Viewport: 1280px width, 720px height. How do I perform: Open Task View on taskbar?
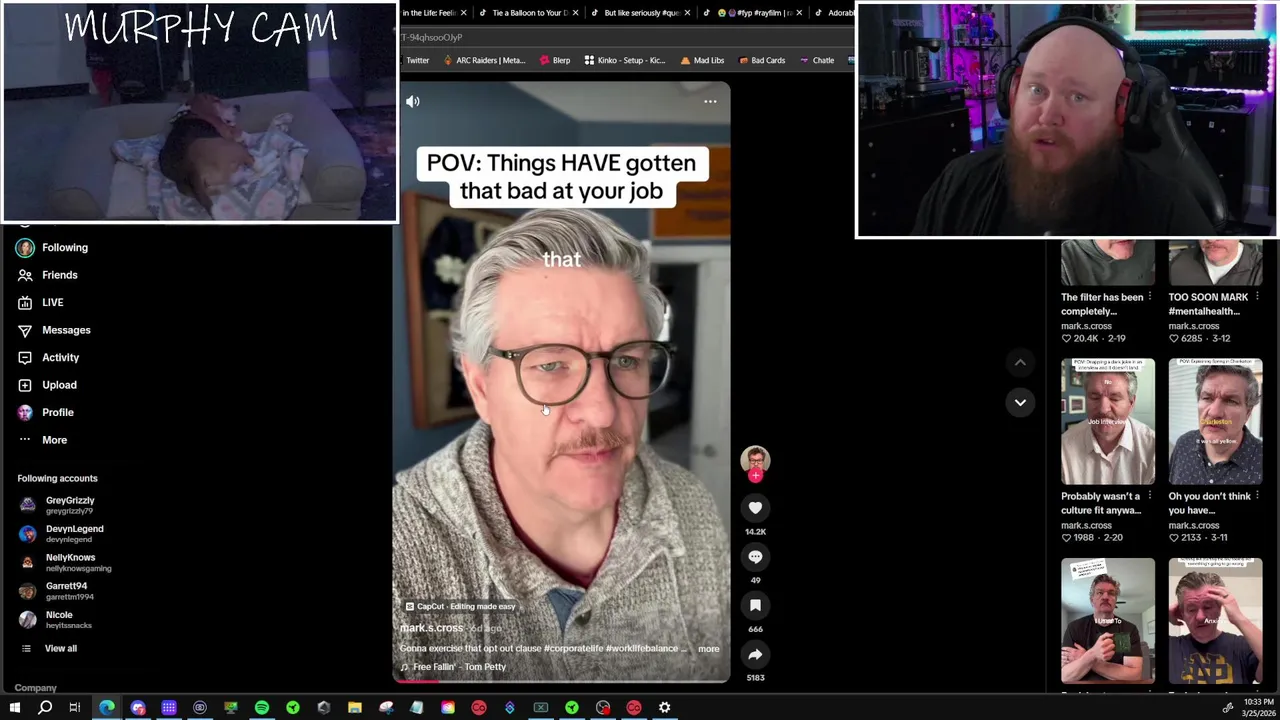[x=75, y=708]
